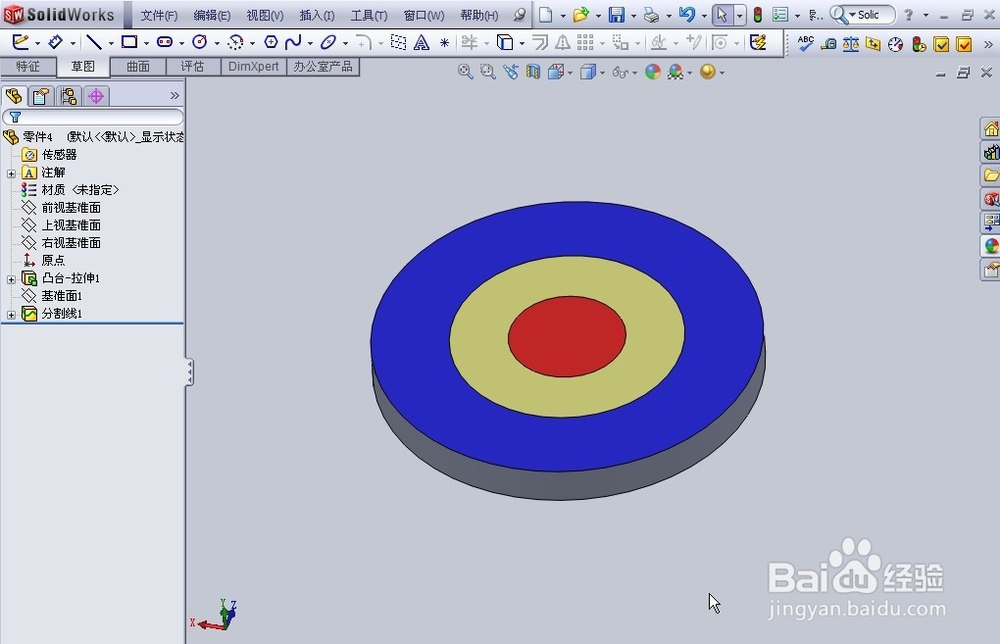Viewport: 1000px width, 644px height.
Task: Click the Undo icon
Action: [687, 15]
